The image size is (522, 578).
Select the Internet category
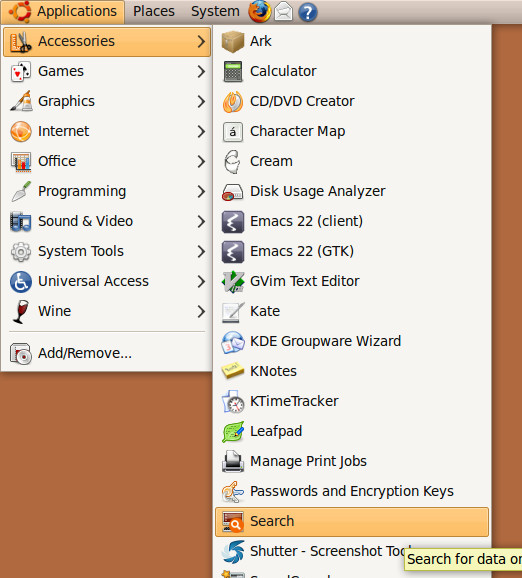coord(107,132)
